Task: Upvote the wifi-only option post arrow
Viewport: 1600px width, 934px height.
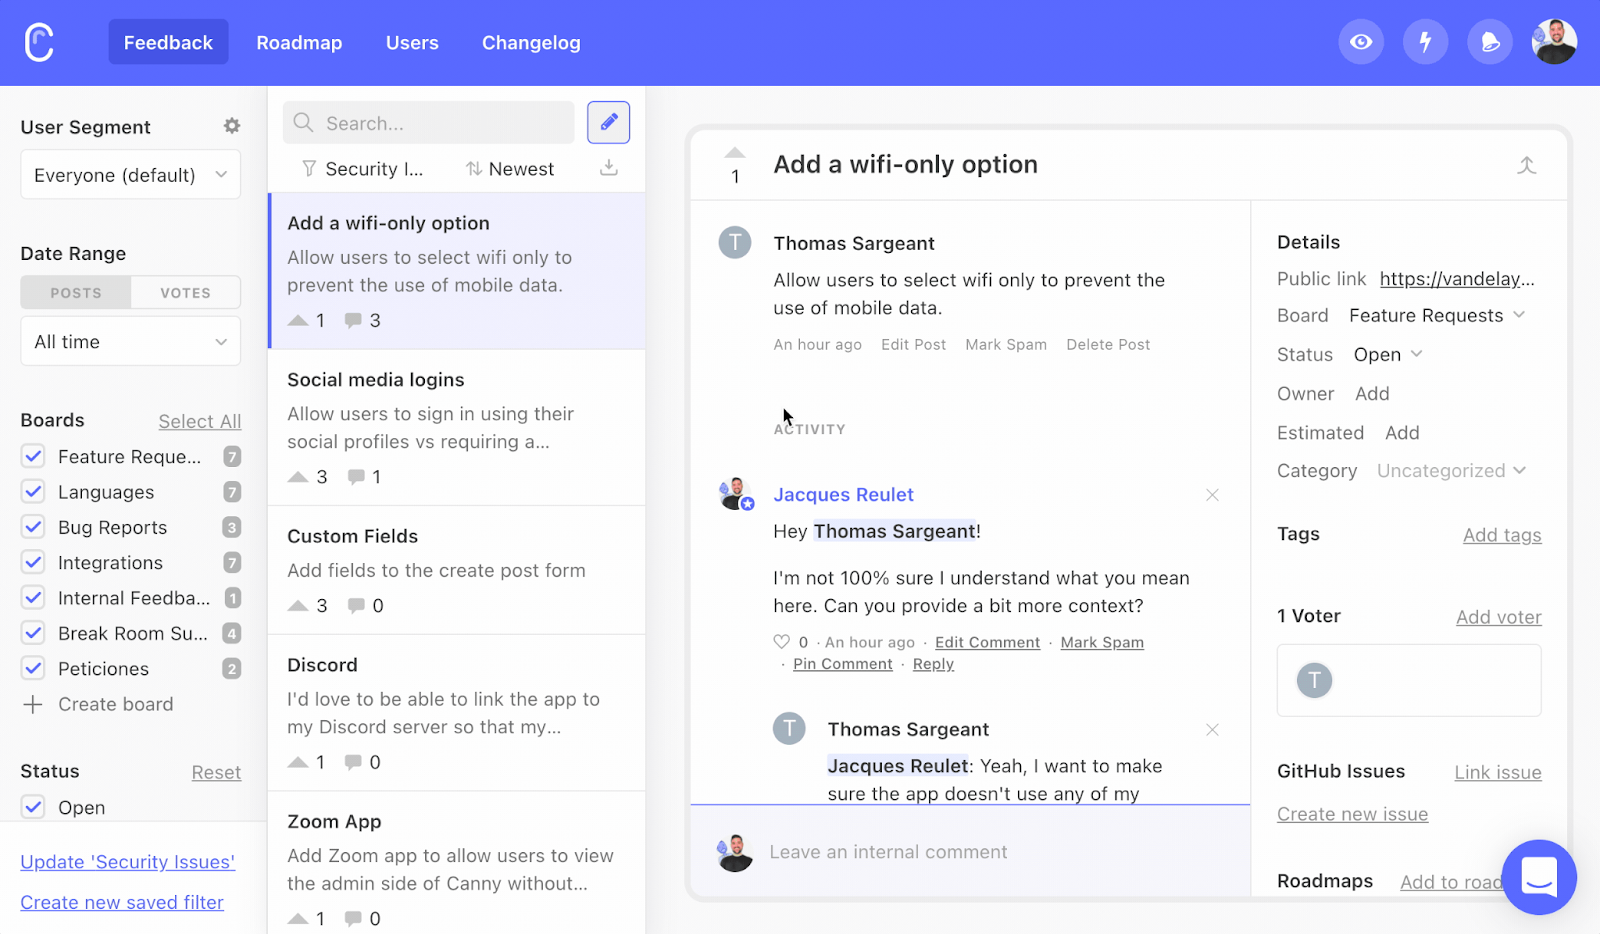Action: point(735,153)
